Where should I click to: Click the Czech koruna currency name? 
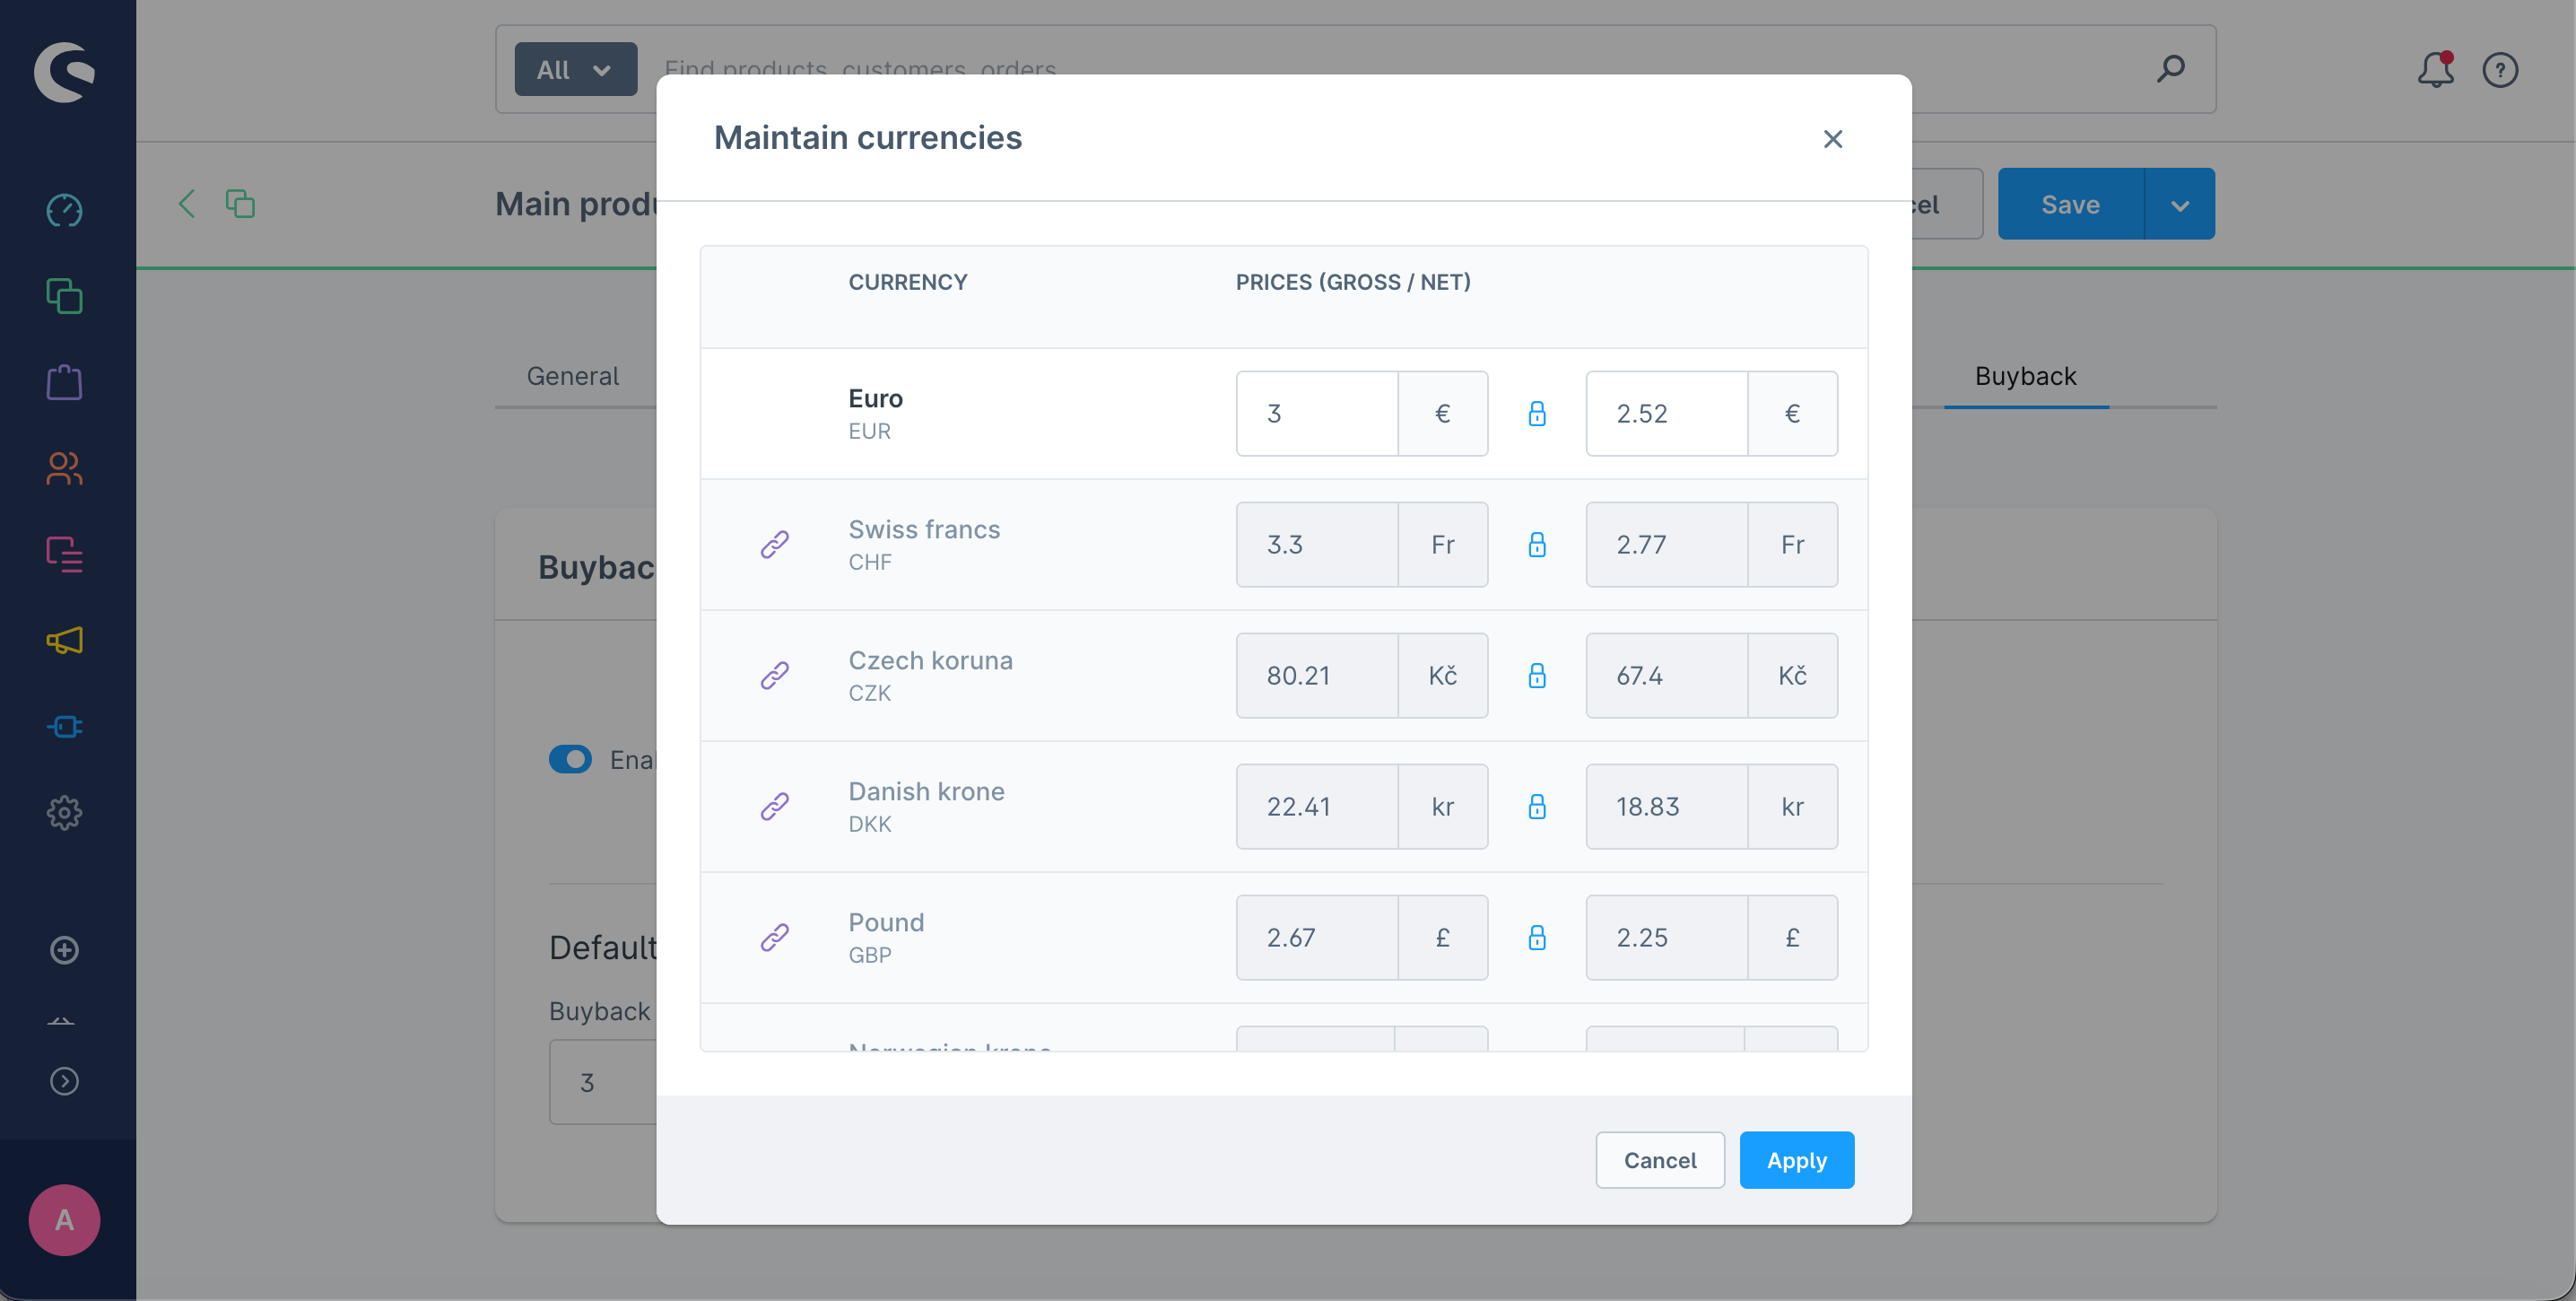coord(930,661)
